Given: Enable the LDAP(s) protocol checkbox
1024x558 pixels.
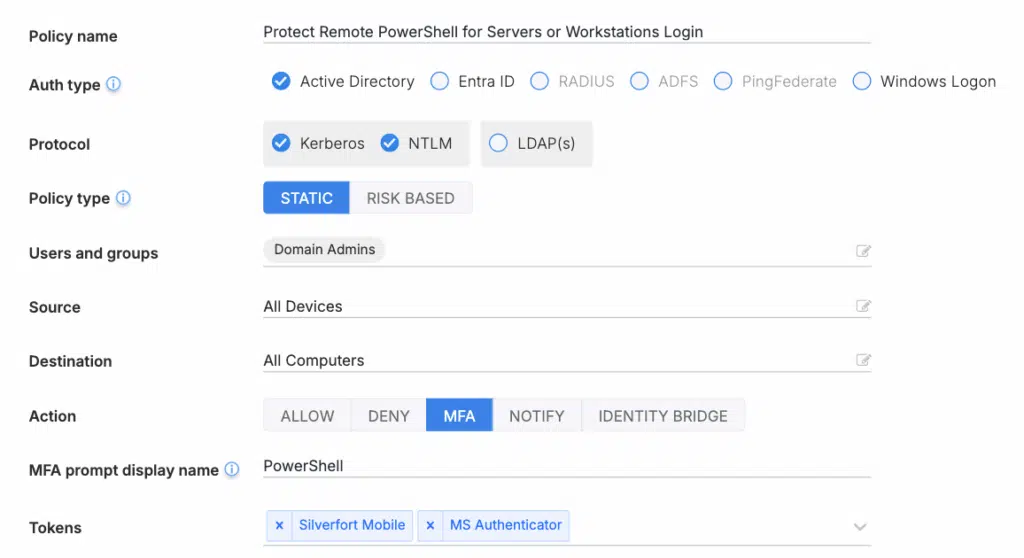Looking at the screenshot, I should 498,143.
